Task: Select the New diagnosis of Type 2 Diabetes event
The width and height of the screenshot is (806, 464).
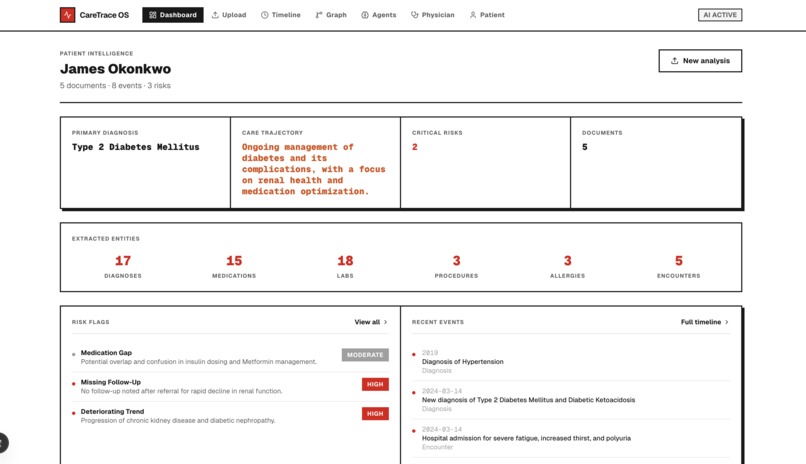Action: (571, 400)
